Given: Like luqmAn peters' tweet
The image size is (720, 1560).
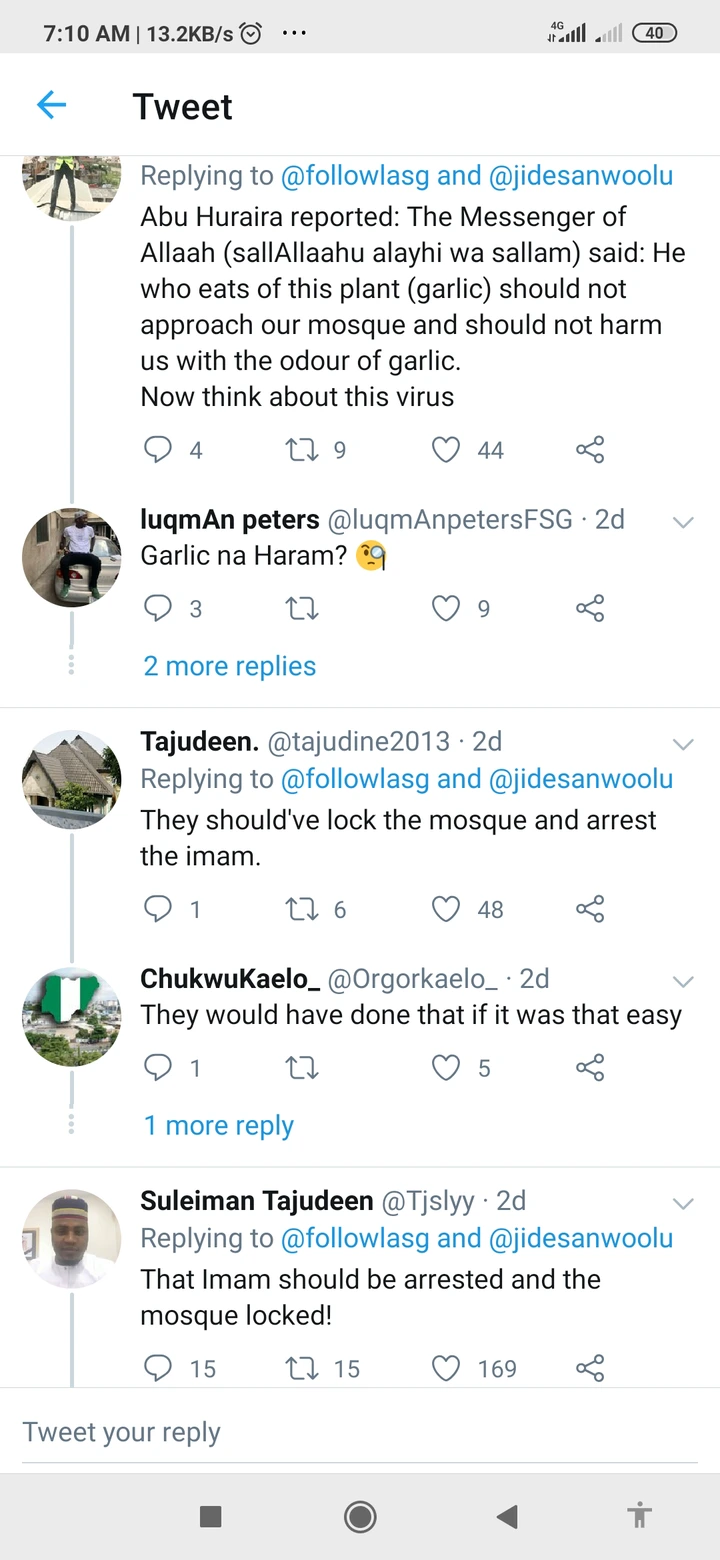Looking at the screenshot, I should [446, 608].
